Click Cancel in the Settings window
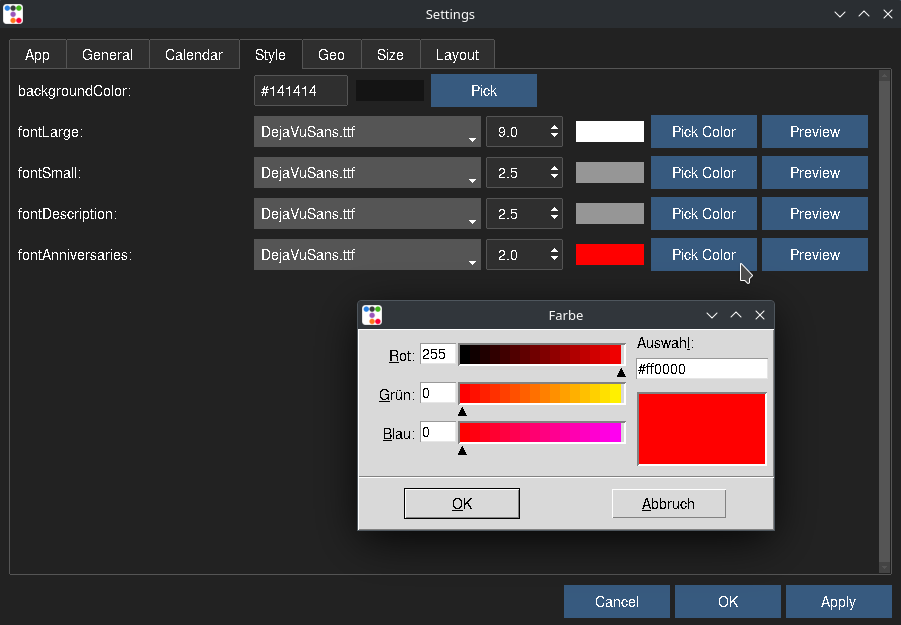Viewport: 901px width, 625px height. [617, 601]
